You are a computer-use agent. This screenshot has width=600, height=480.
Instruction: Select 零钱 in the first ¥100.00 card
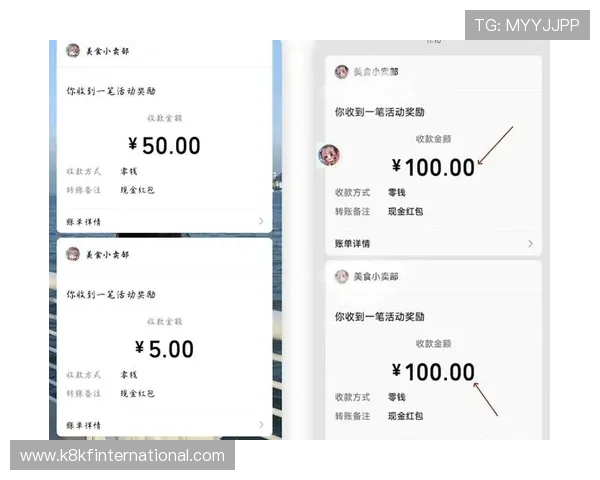[397, 193]
